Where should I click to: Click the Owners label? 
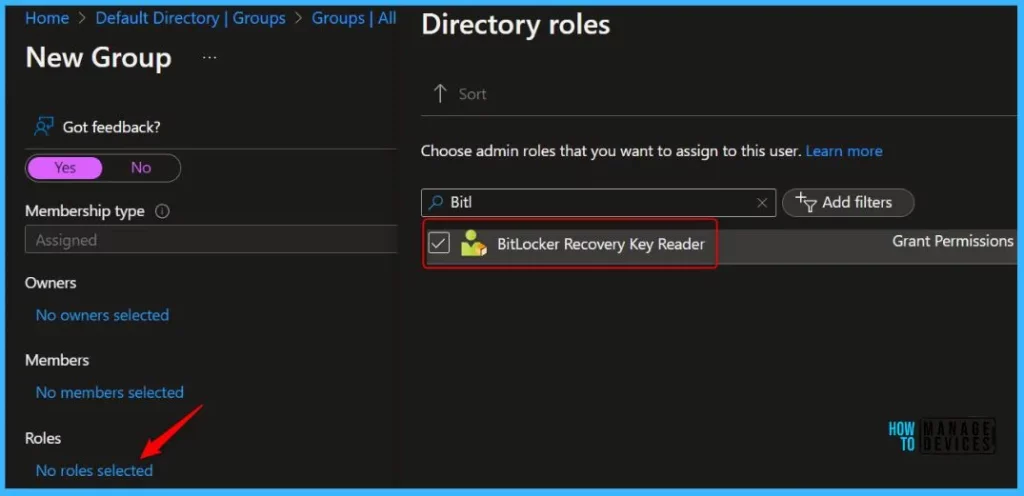click(50, 283)
